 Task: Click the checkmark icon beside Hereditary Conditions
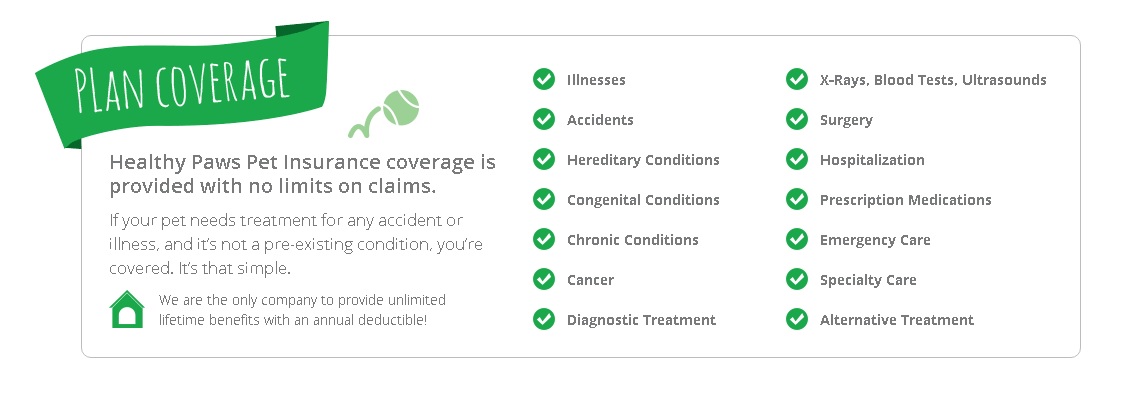click(544, 159)
